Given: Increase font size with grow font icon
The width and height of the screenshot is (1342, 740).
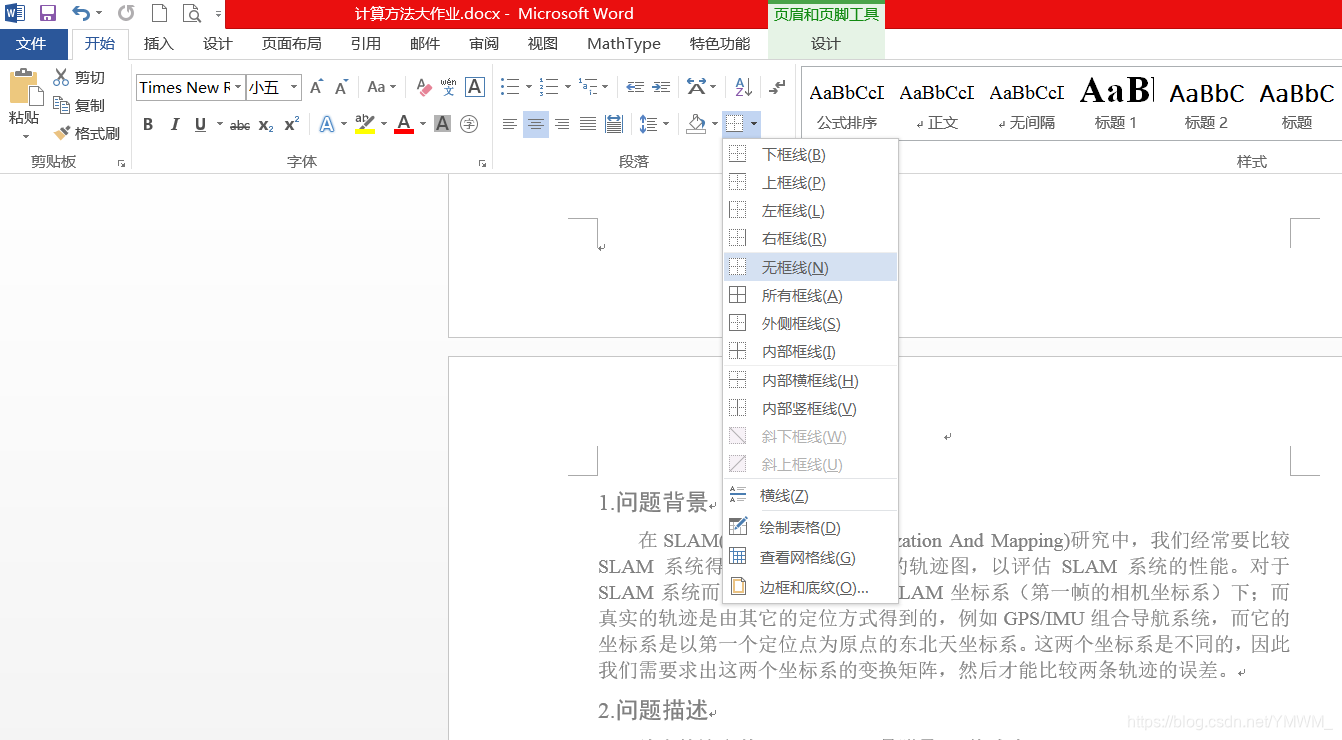Looking at the screenshot, I should click(x=316, y=88).
